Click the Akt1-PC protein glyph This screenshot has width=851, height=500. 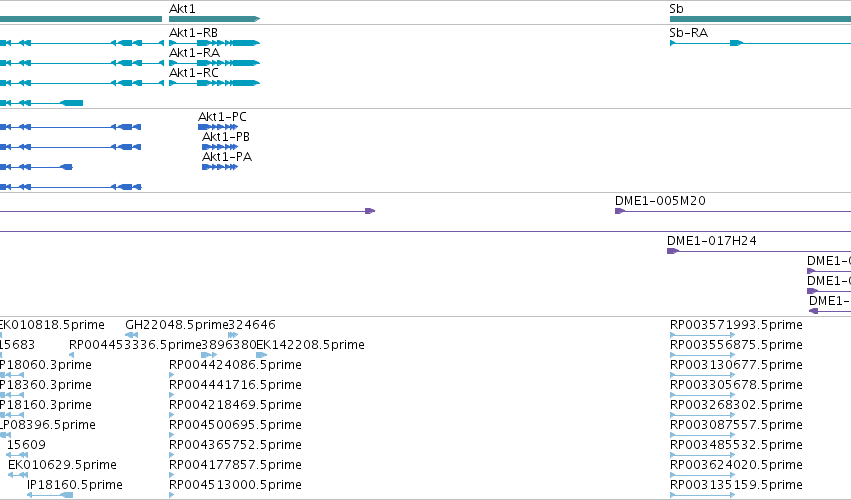pyautogui.click(x=218, y=127)
